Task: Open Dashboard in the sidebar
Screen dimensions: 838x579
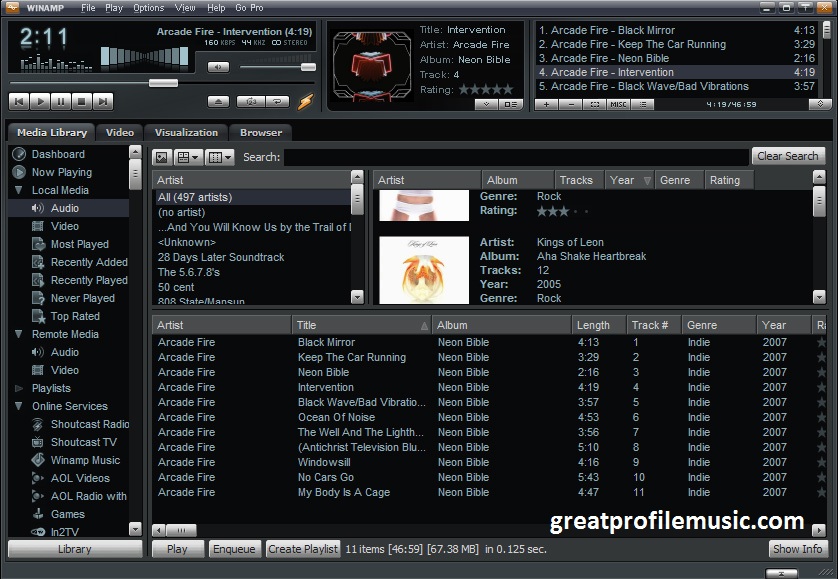Action: pos(58,154)
